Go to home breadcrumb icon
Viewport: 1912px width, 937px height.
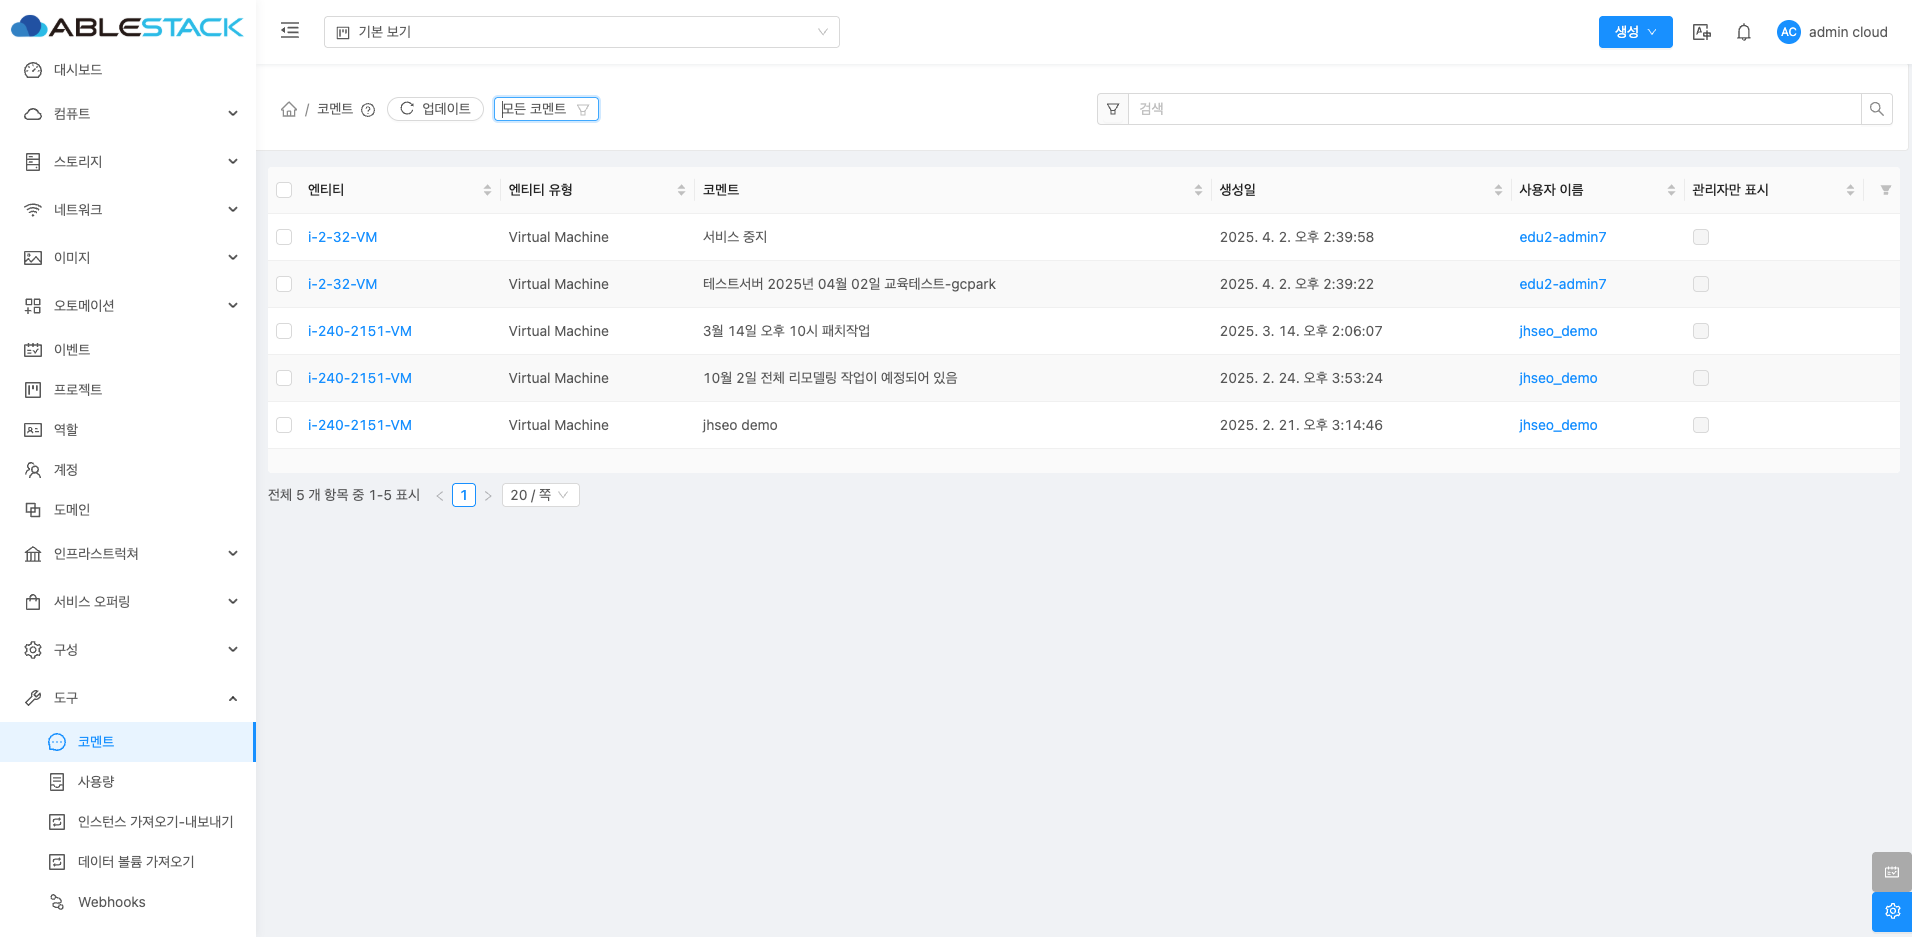pyautogui.click(x=289, y=109)
